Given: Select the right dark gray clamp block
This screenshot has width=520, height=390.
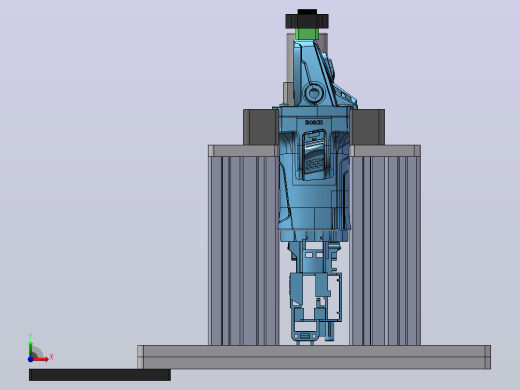Looking at the screenshot, I should (x=367, y=127).
